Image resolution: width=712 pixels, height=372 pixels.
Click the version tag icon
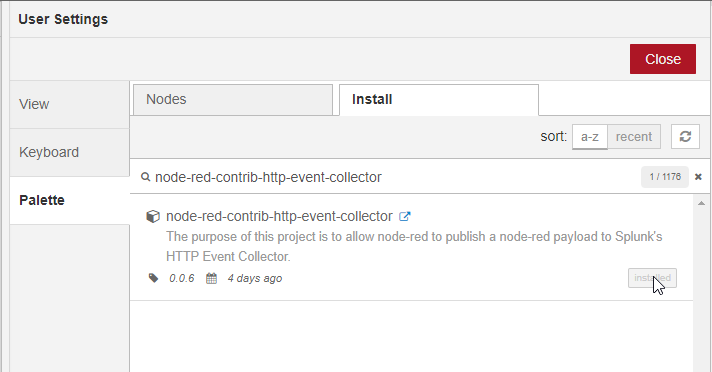(x=153, y=278)
